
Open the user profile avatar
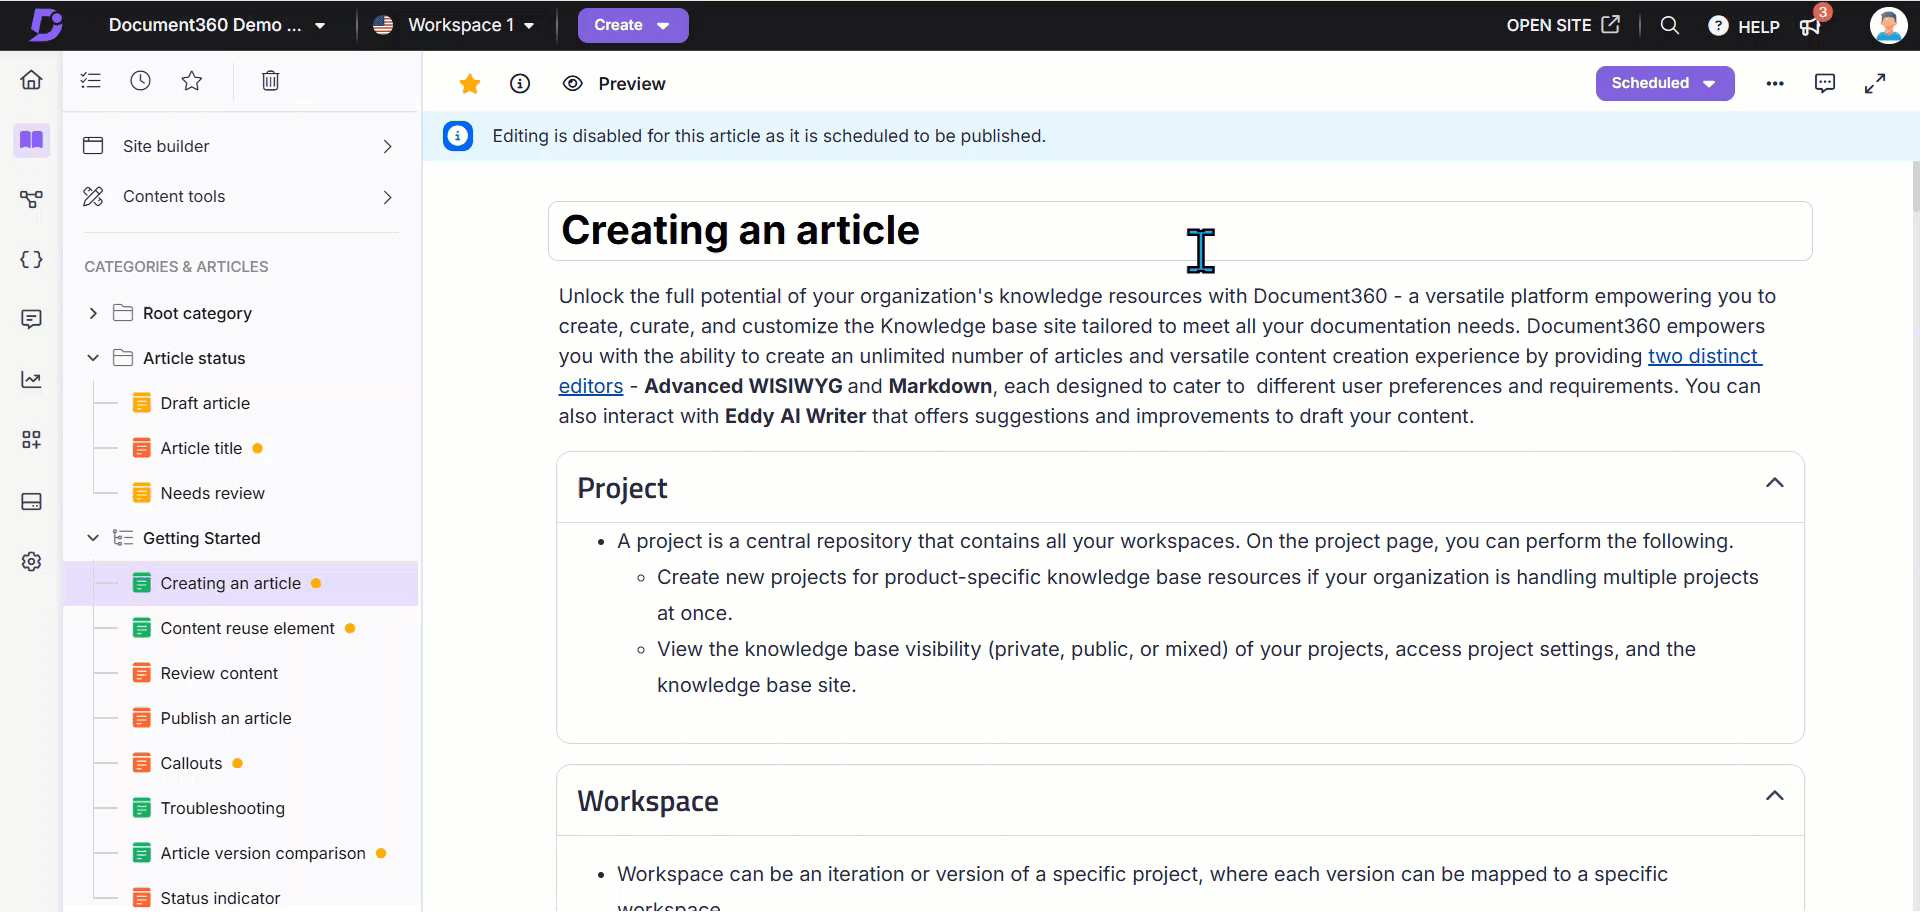1888,25
